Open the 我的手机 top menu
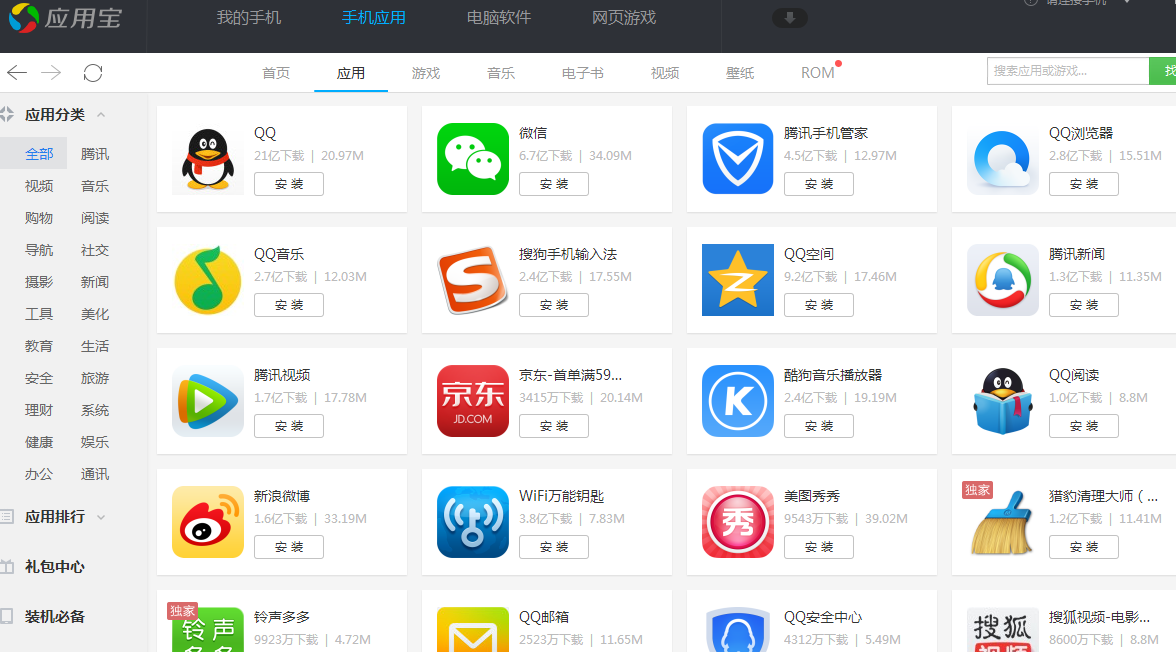The width and height of the screenshot is (1176, 652). click(249, 17)
